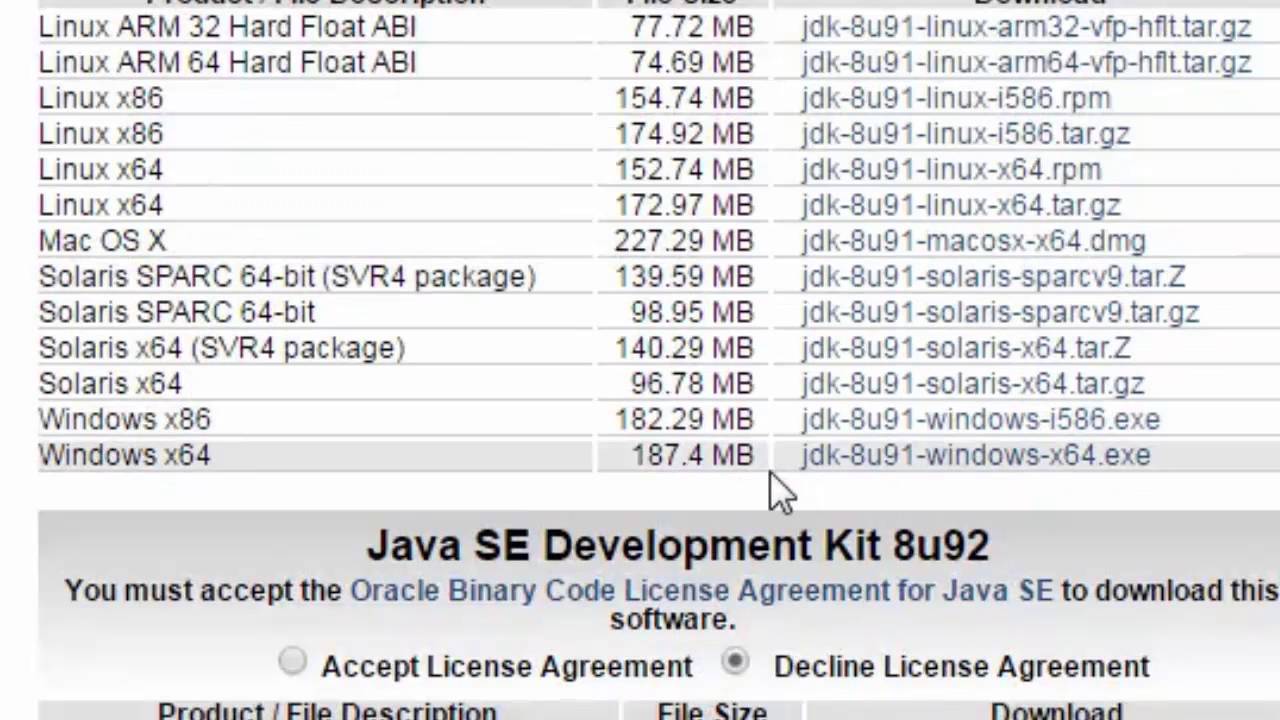Select Accept License Agreement radio button

[x=293, y=661]
